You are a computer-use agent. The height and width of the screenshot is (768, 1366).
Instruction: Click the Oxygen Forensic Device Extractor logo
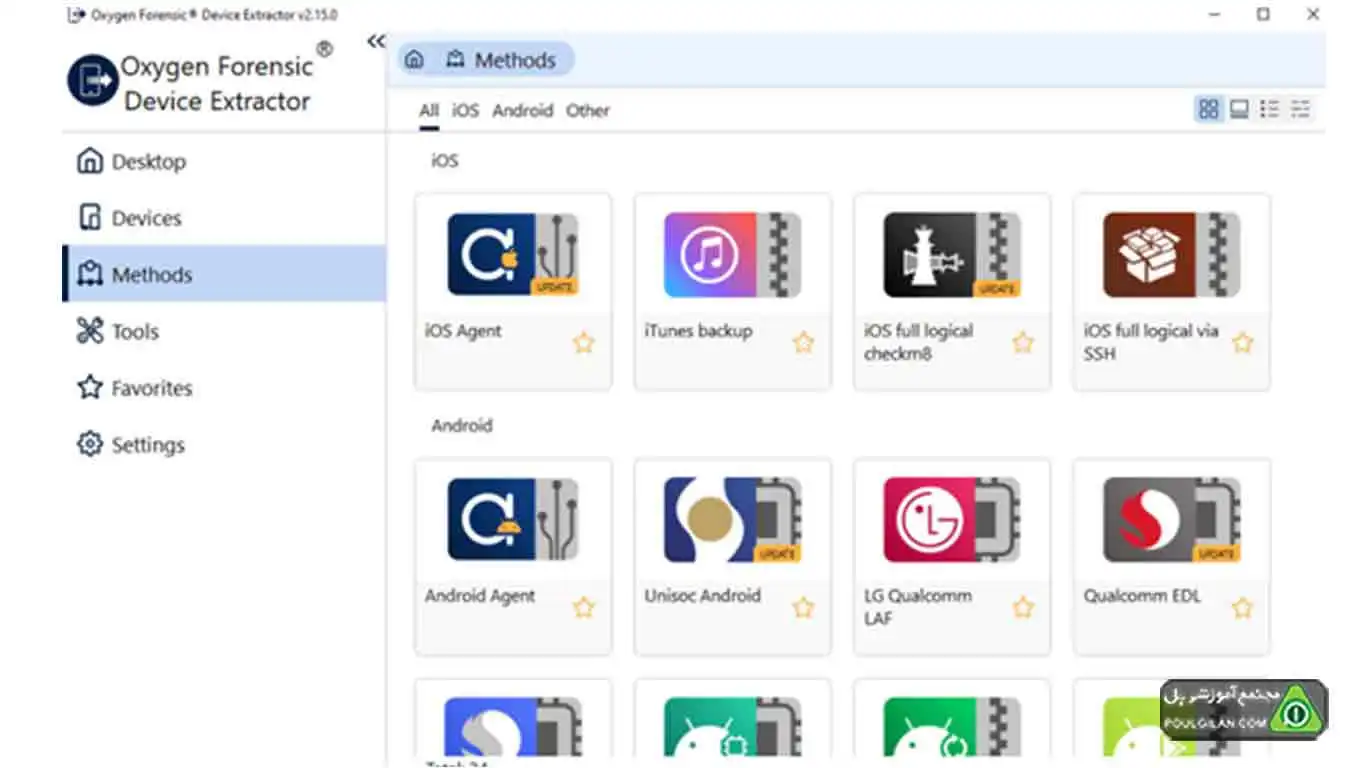[x=93, y=80]
